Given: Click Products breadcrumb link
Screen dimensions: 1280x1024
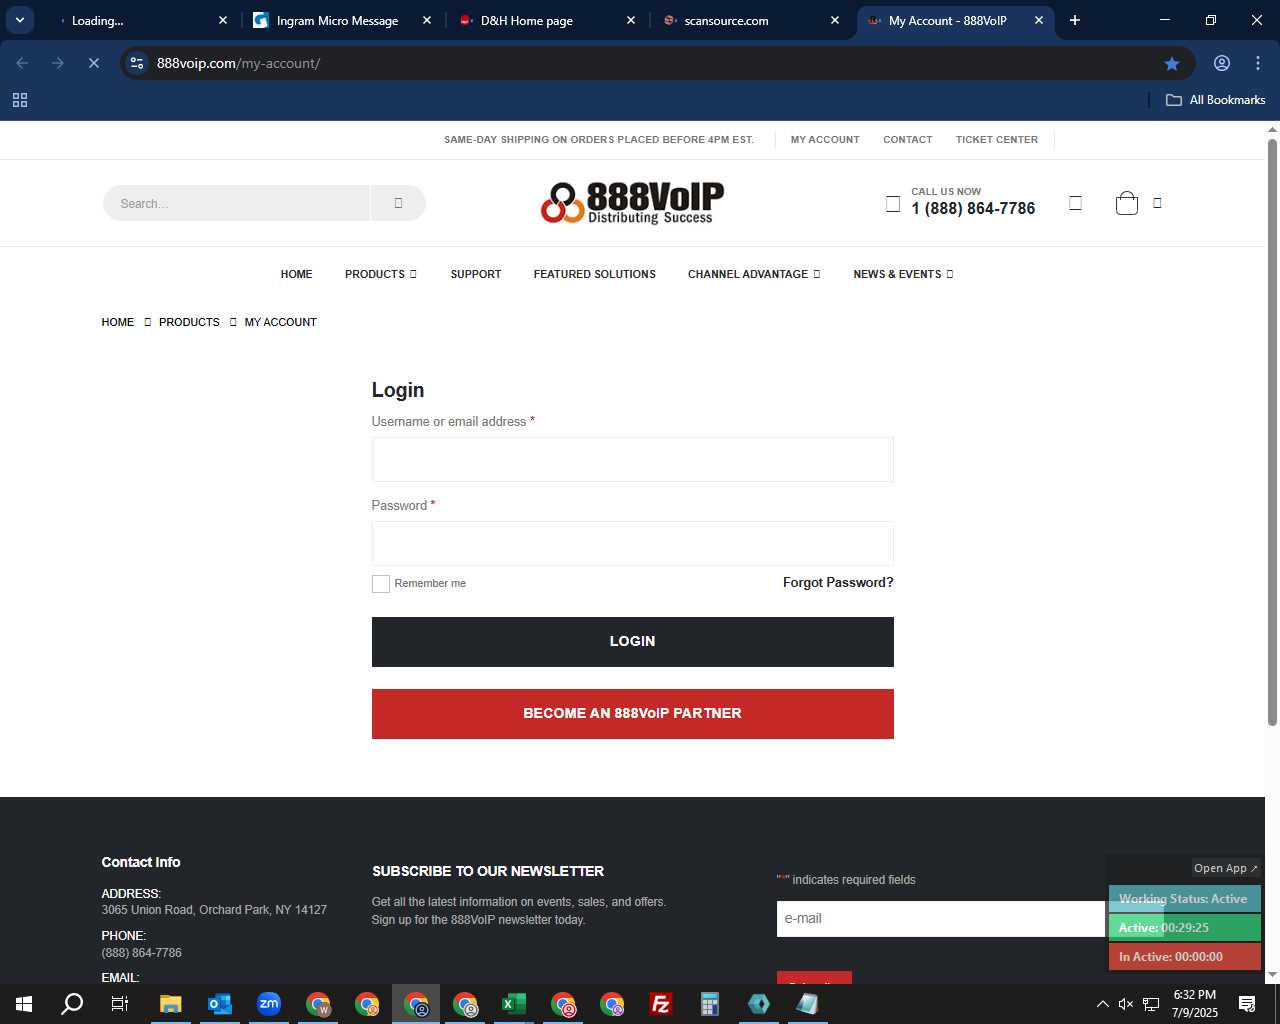Looking at the screenshot, I should [189, 322].
